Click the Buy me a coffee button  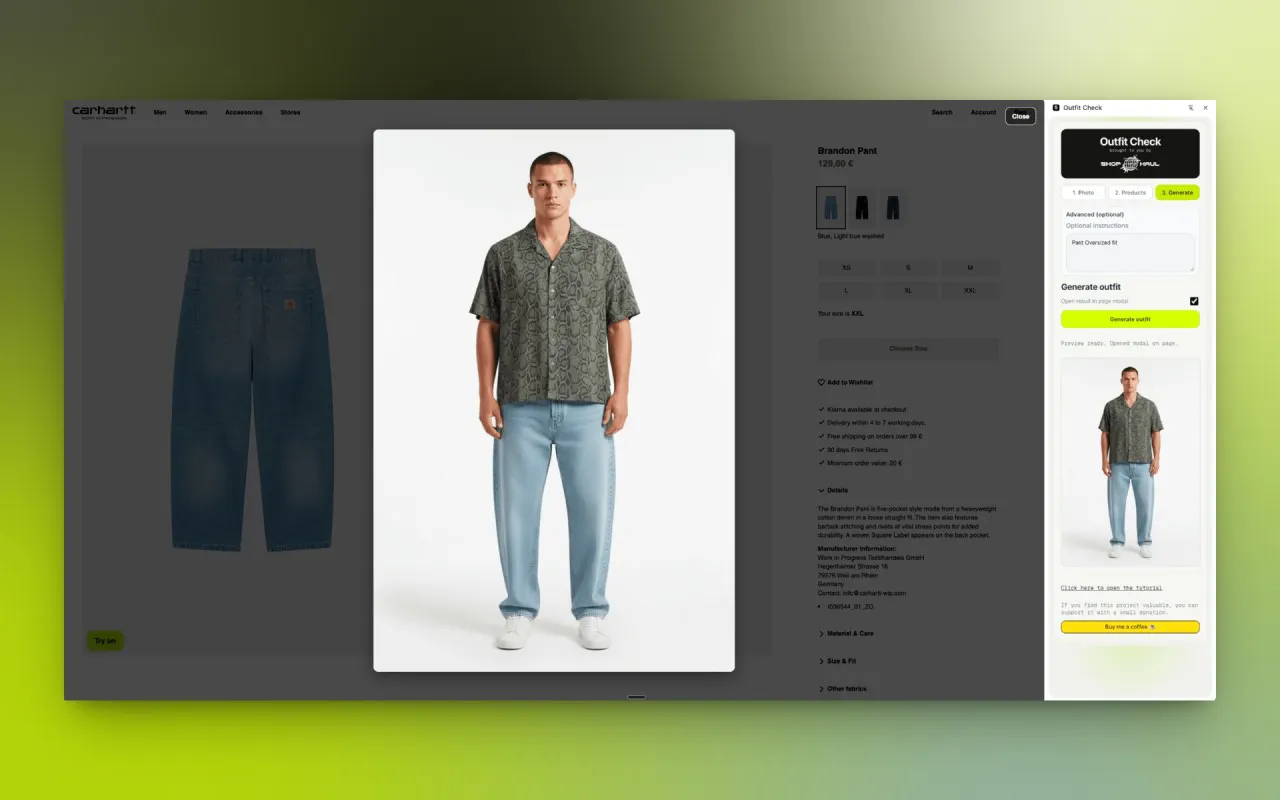point(1130,627)
